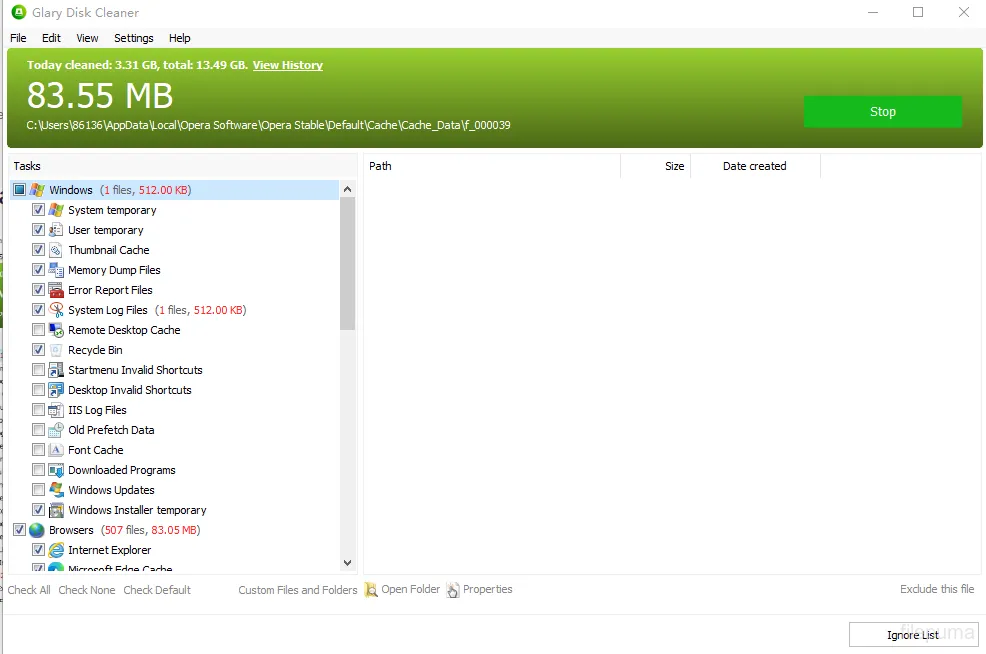Viewport: 986px width, 654px height.
Task: Click the Downloaded Programs icon
Action: click(56, 470)
